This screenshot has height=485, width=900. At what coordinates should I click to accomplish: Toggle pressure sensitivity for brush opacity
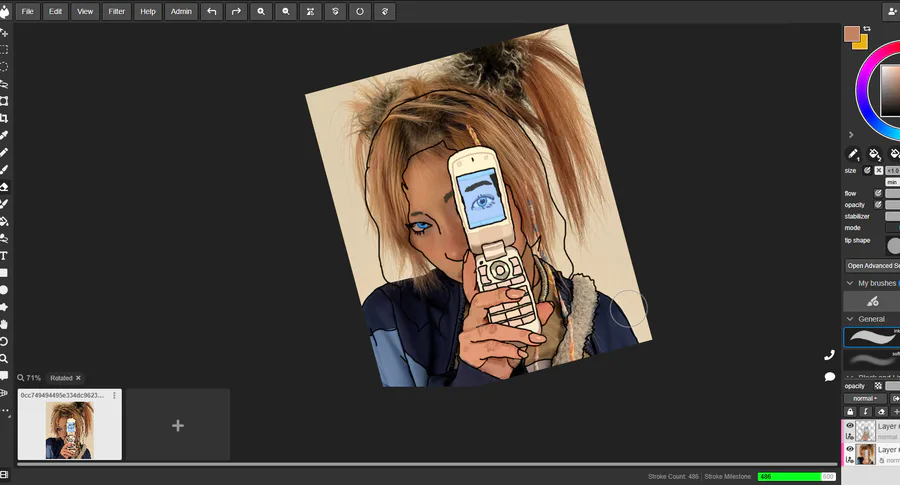878,205
